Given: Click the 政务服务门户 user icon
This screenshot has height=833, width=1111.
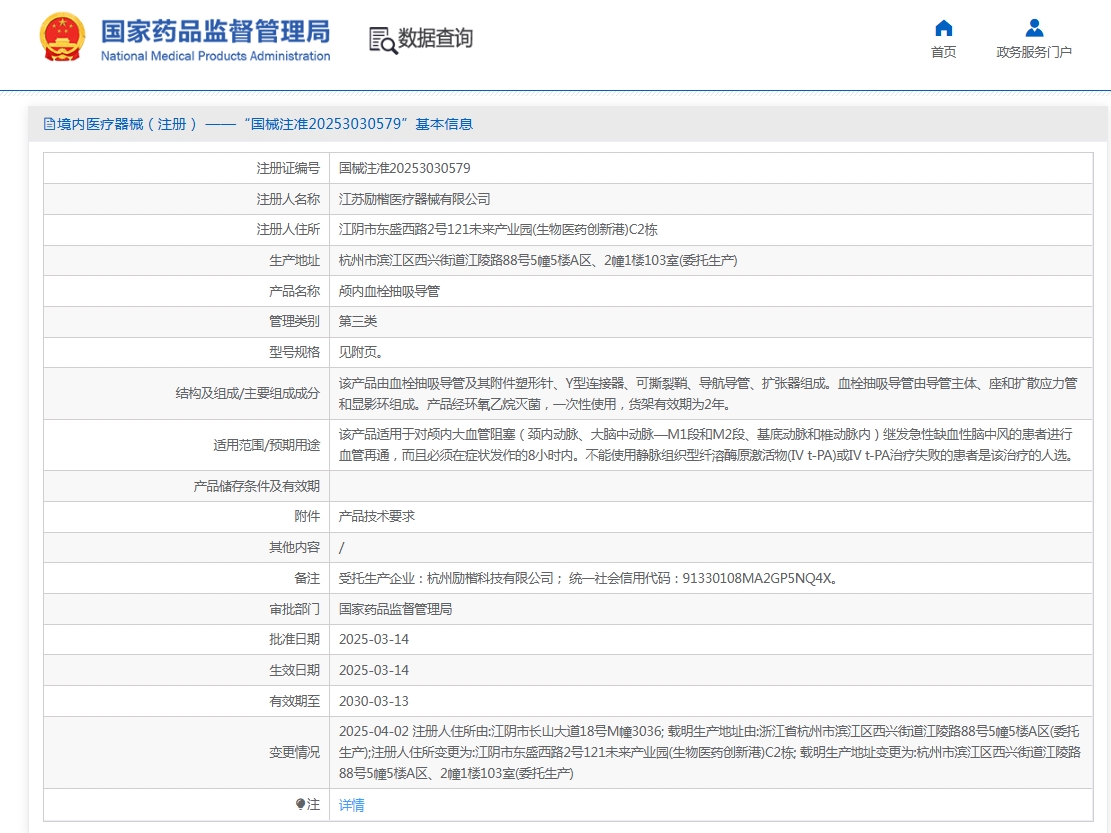Looking at the screenshot, I should click(1034, 28).
